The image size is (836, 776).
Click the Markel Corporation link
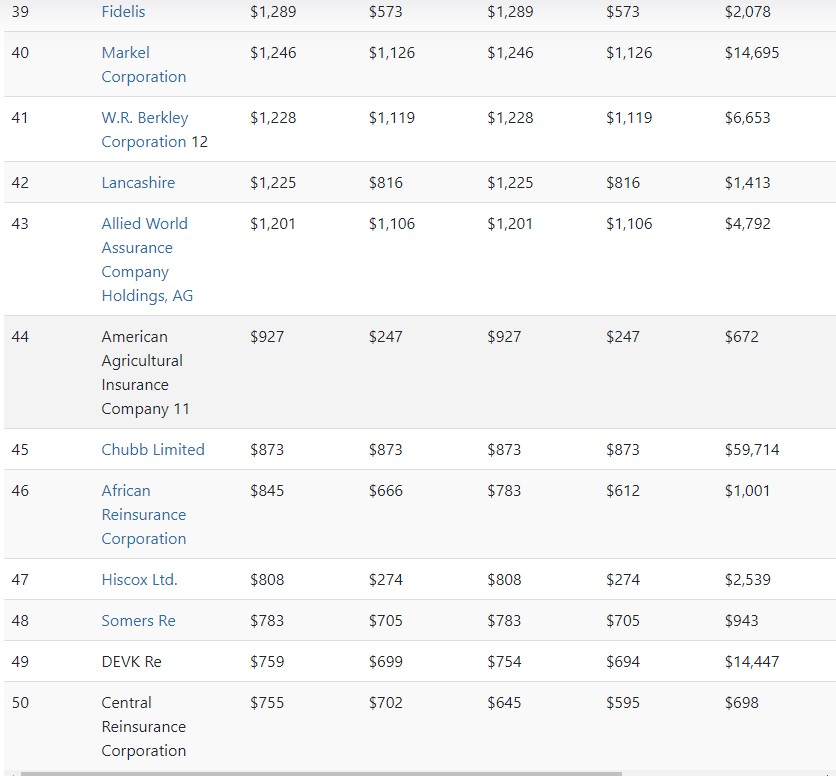pos(143,64)
